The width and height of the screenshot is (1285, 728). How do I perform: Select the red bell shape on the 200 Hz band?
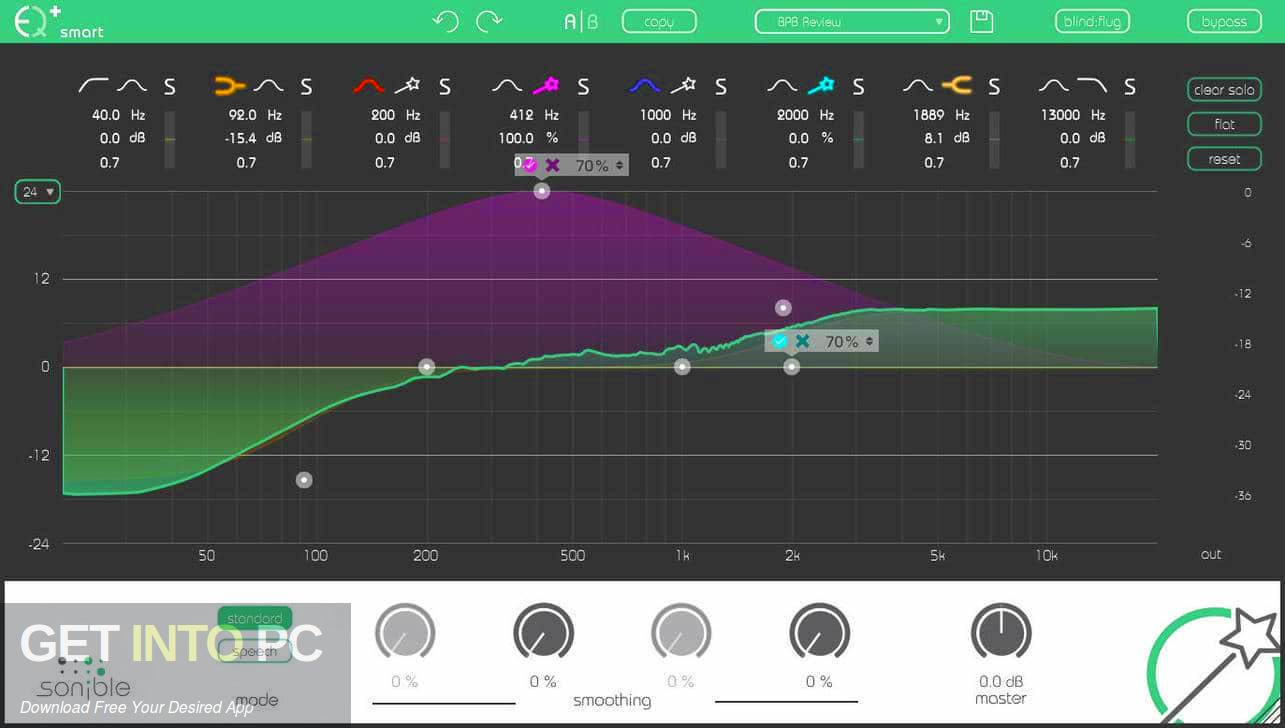click(x=369, y=87)
